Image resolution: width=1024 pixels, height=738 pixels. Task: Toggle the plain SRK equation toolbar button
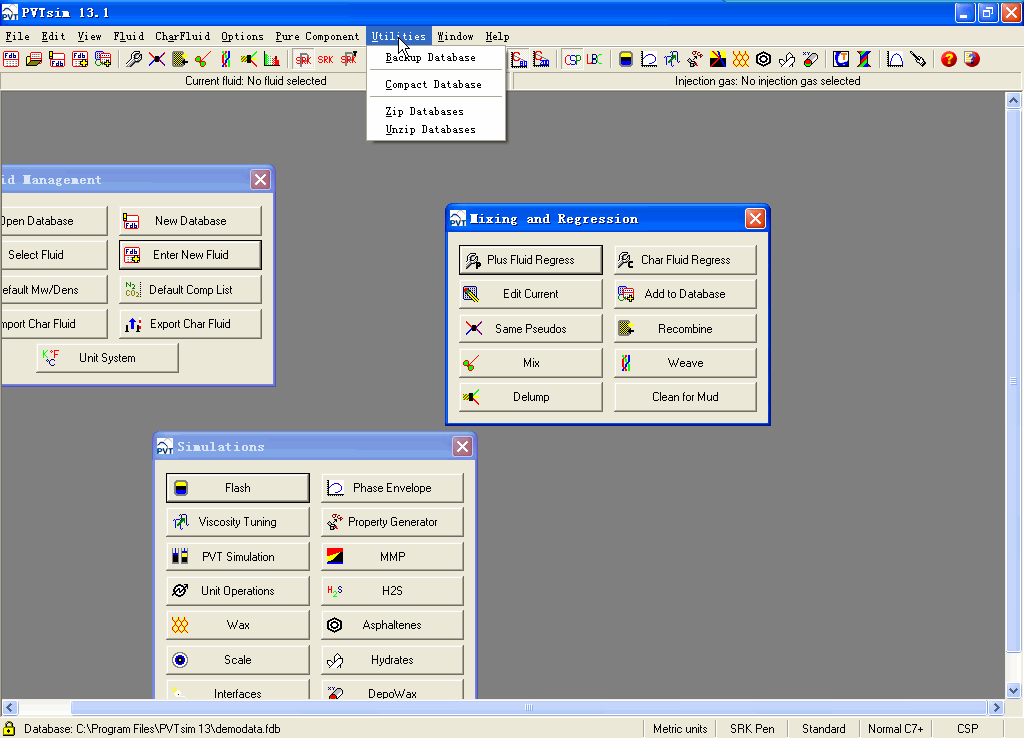click(x=326, y=59)
